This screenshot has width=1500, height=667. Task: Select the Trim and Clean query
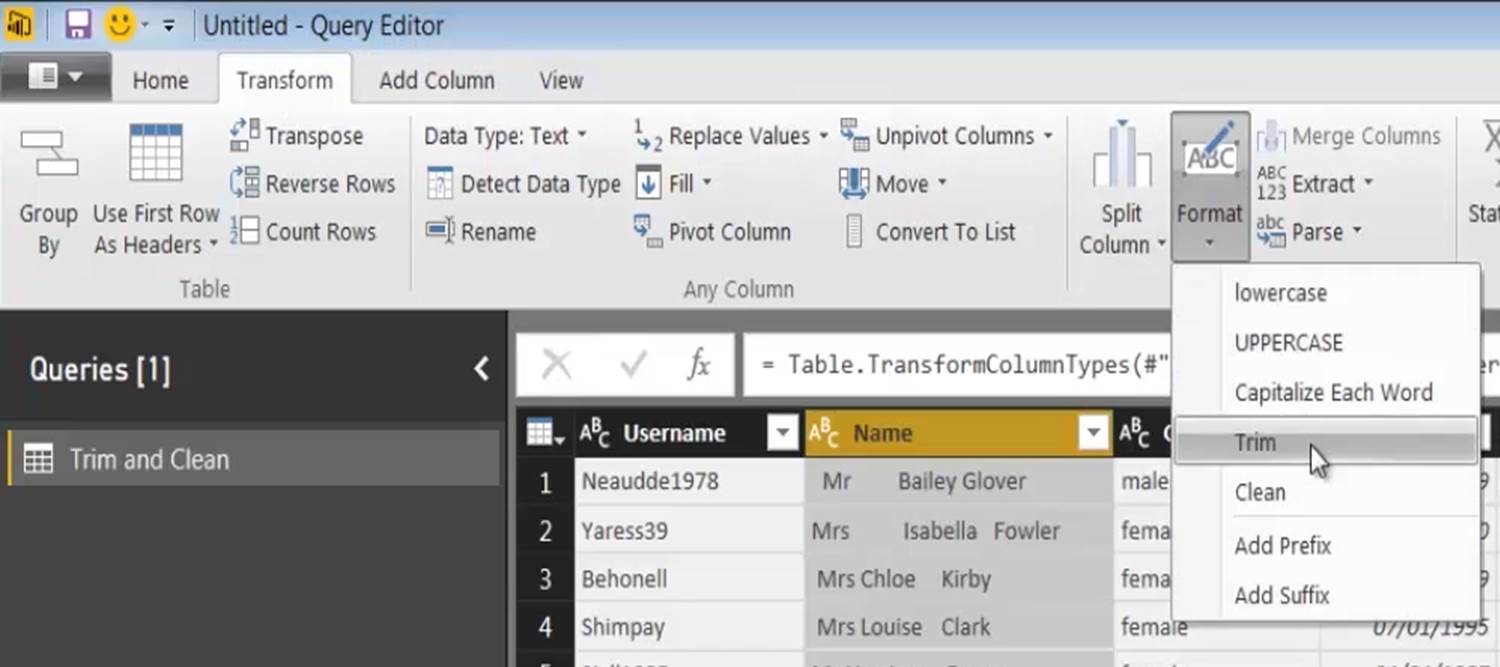click(149, 460)
